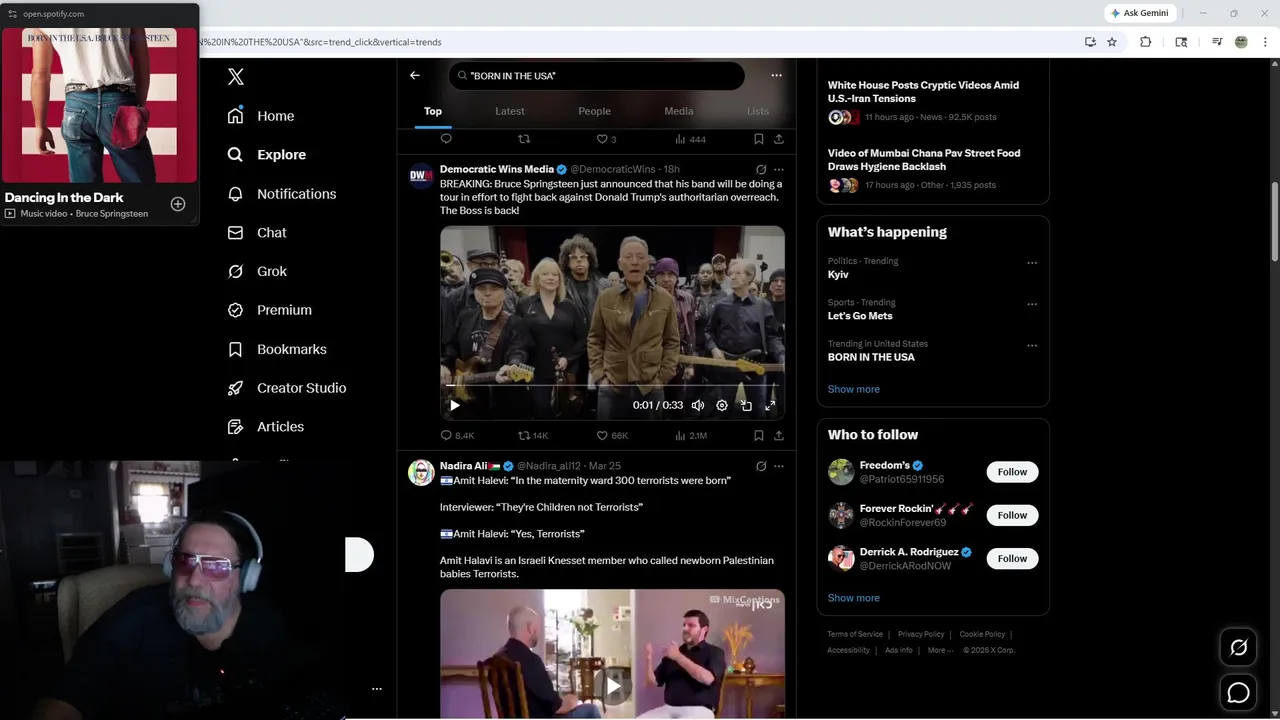
Task: Bookmark this page with the star icon
Action: tap(1112, 42)
